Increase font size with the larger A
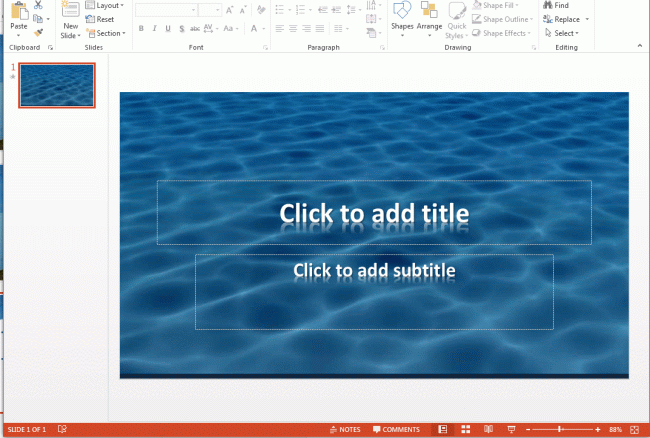Image resolution: width=650 pixels, height=438 pixels. [x=229, y=10]
